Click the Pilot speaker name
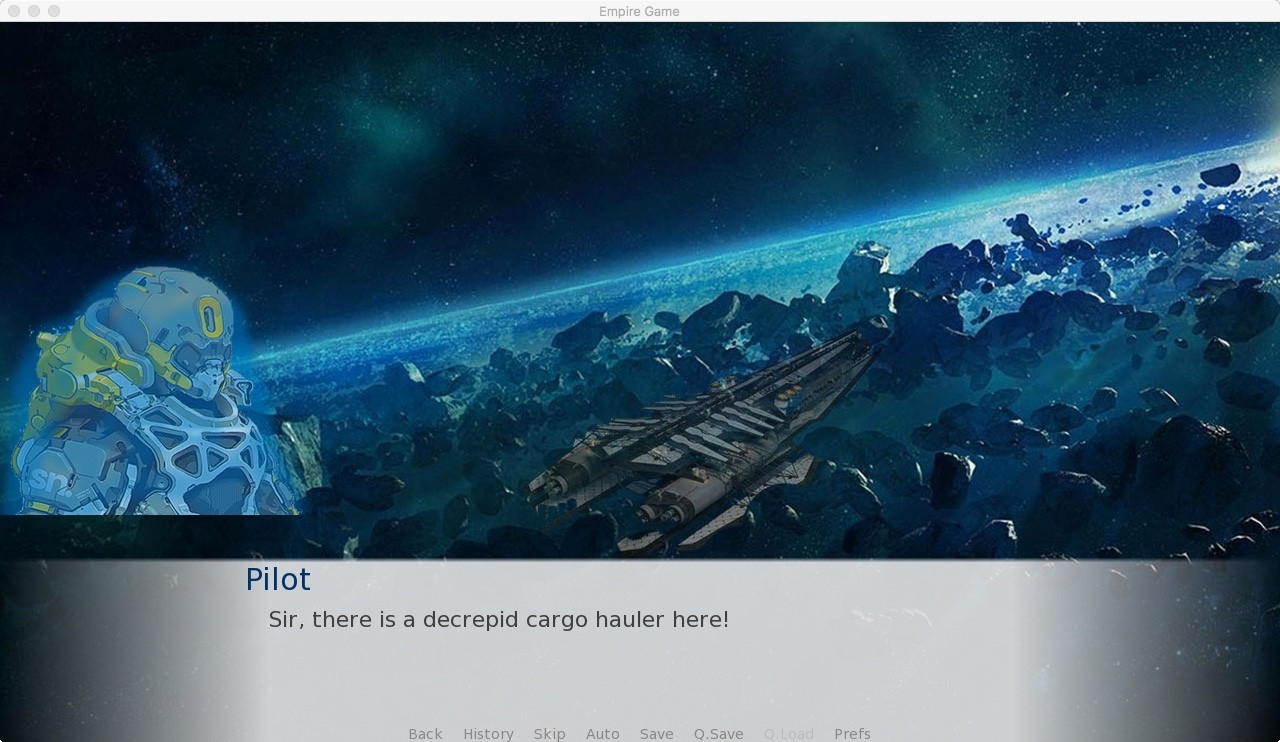Viewport: 1280px width, 742px height. click(278, 580)
